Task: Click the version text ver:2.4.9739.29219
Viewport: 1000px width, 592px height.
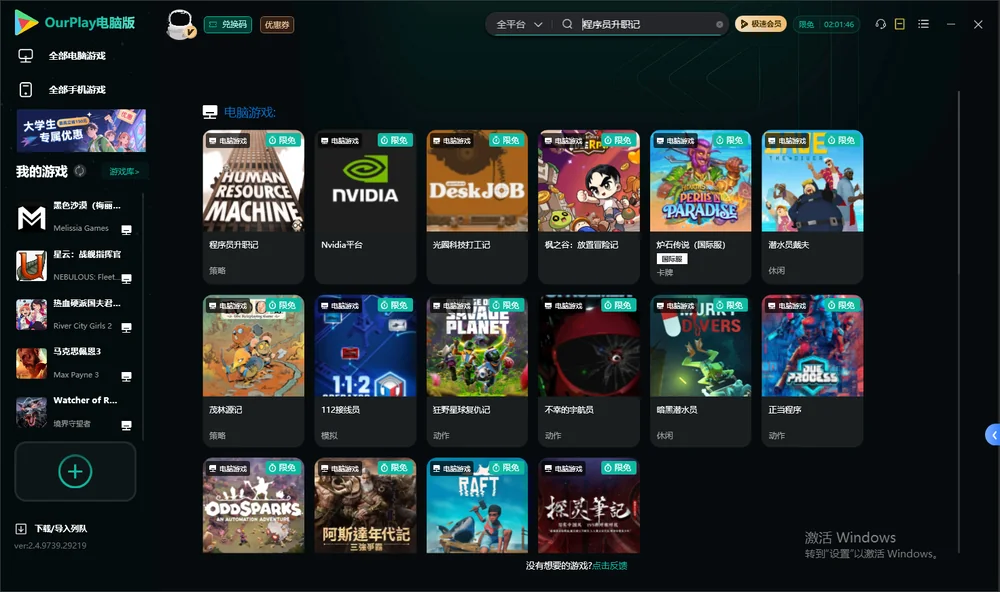Action: [x=50, y=545]
